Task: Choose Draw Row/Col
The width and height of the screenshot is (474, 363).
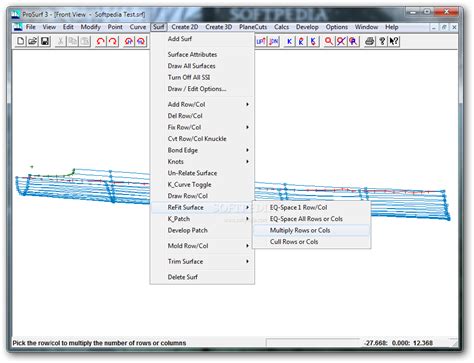Action: coord(202,196)
